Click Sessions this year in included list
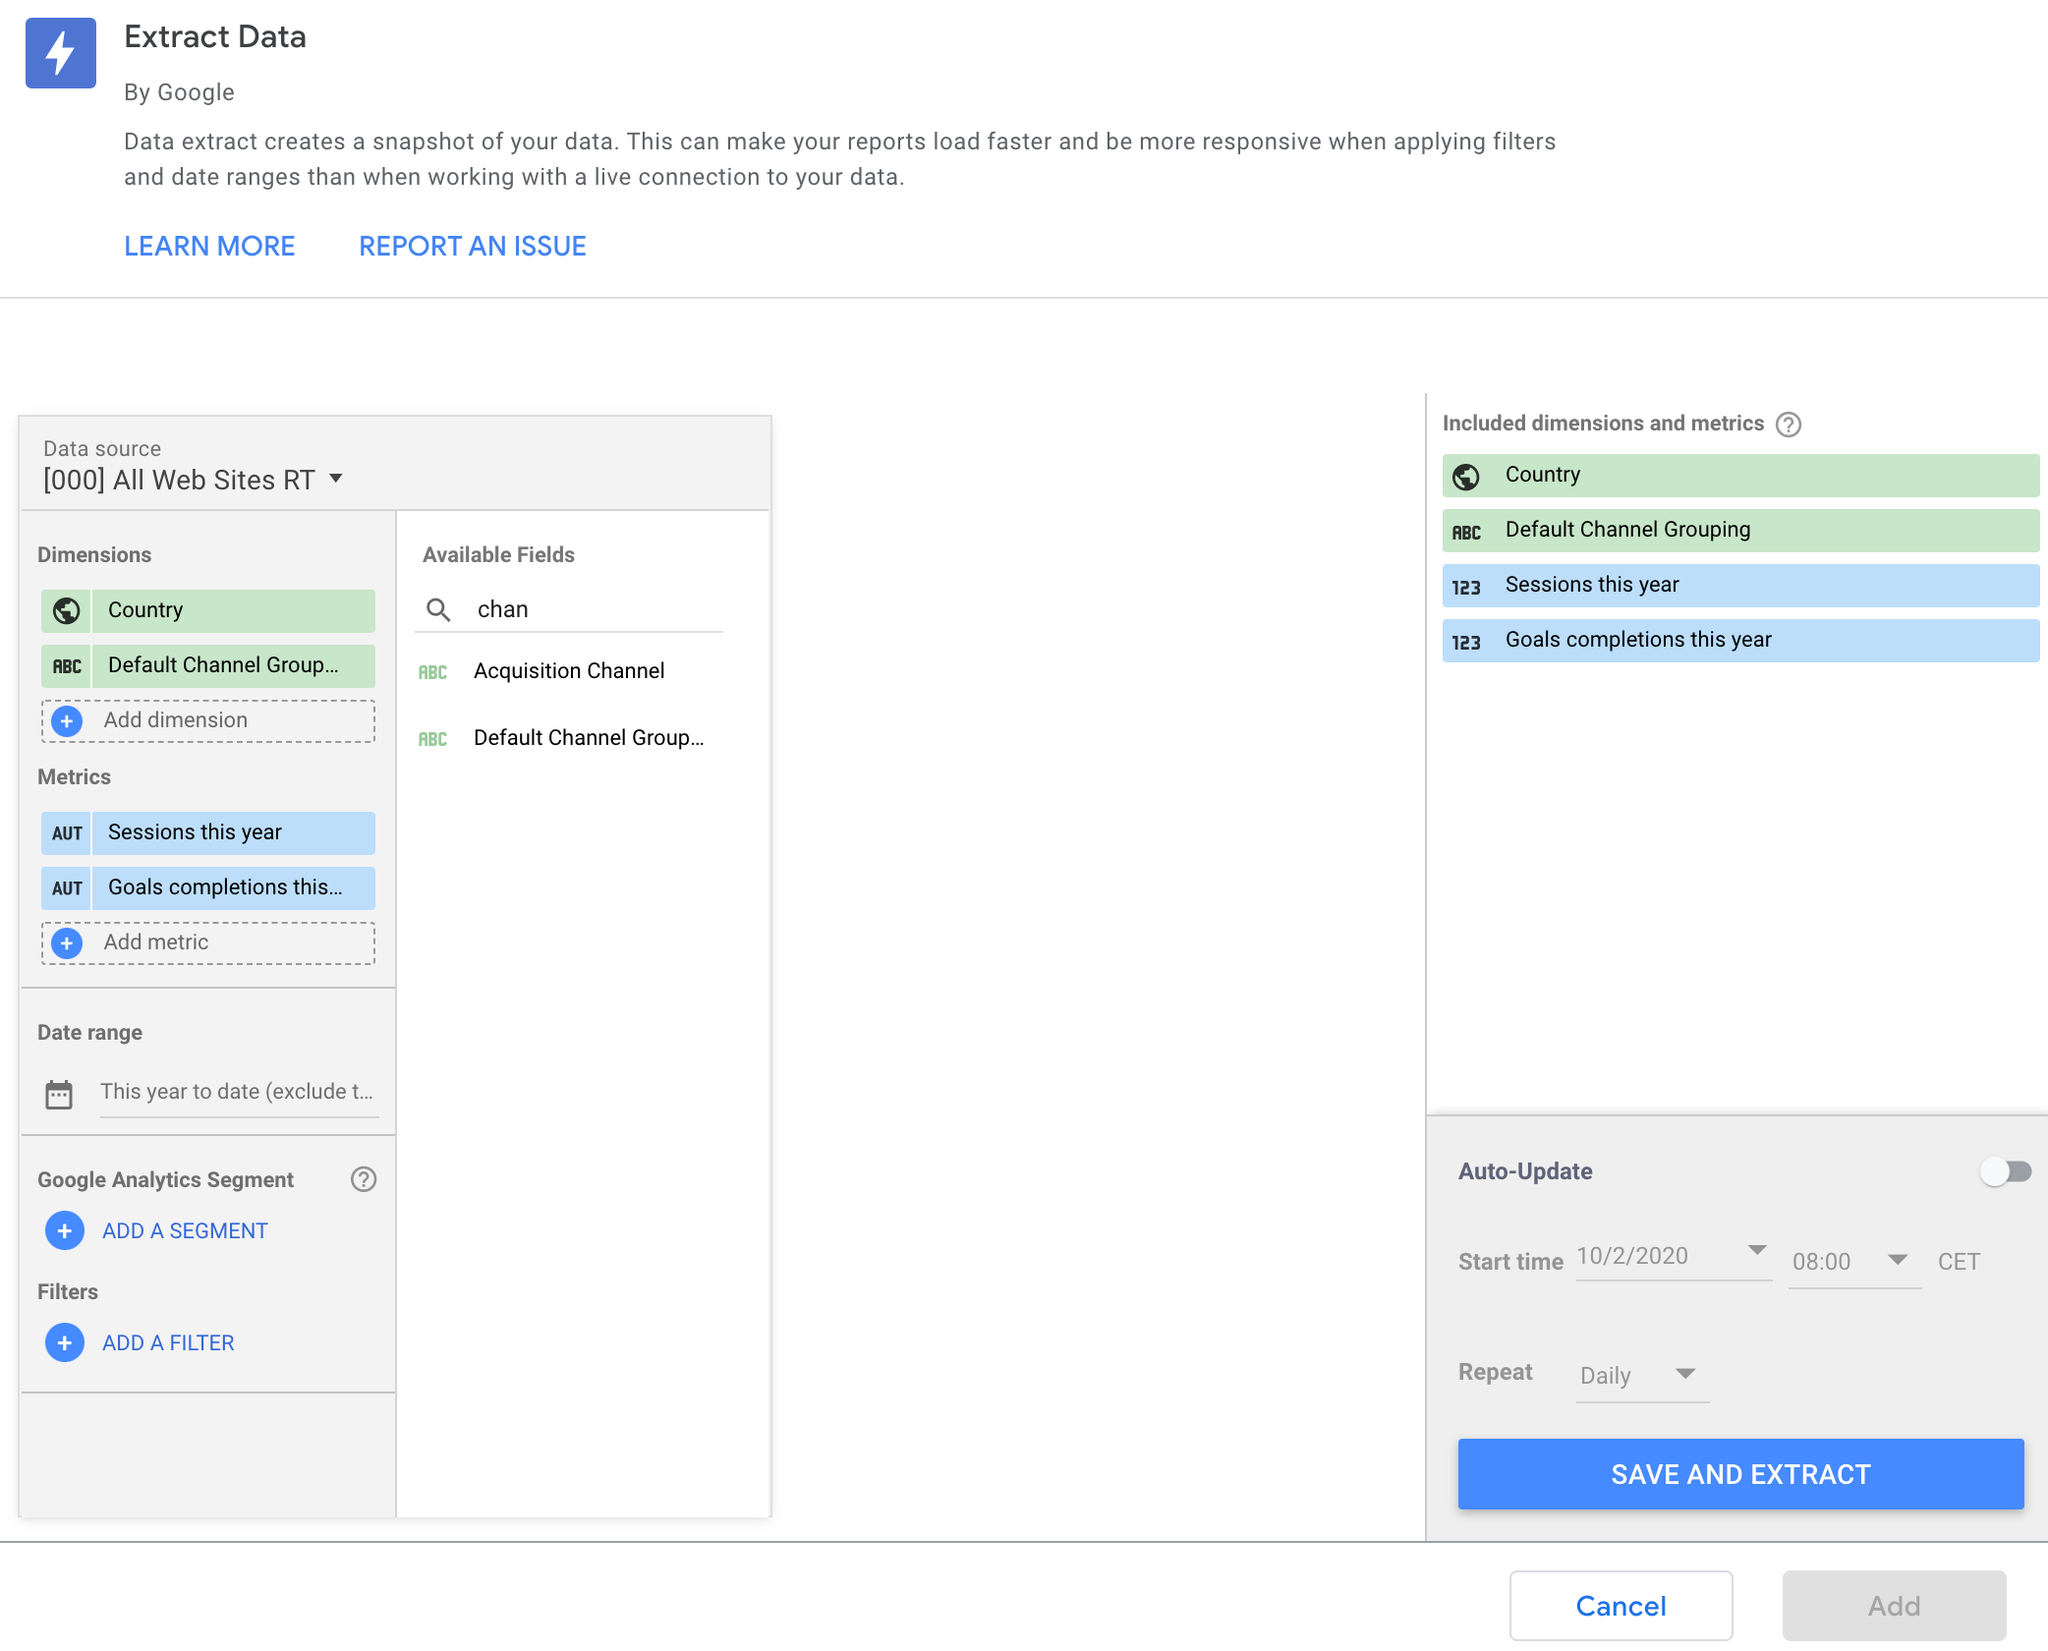Screen dimensions: 2048x1651 pyautogui.click(x=1740, y=586)
